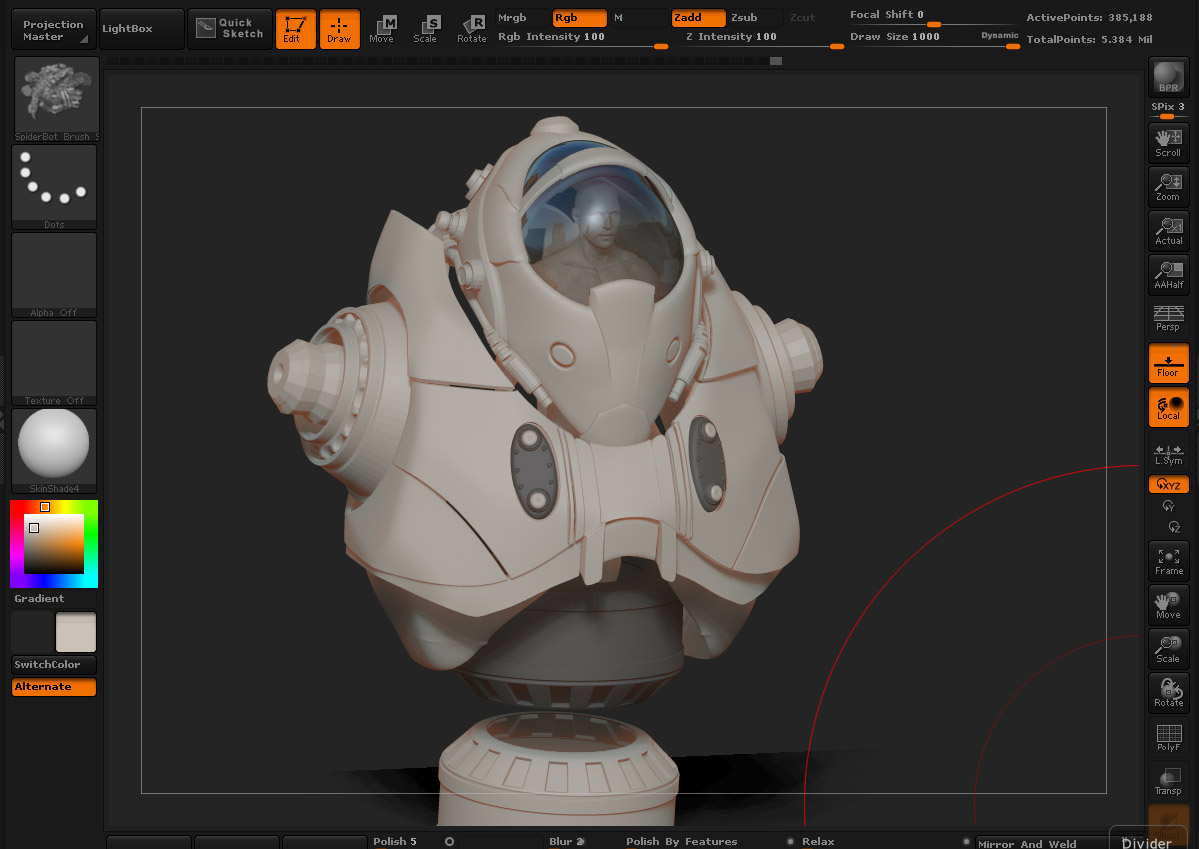Open SpiderBot brush selector
1199x849 pixels.
click(x=56, y=99)
